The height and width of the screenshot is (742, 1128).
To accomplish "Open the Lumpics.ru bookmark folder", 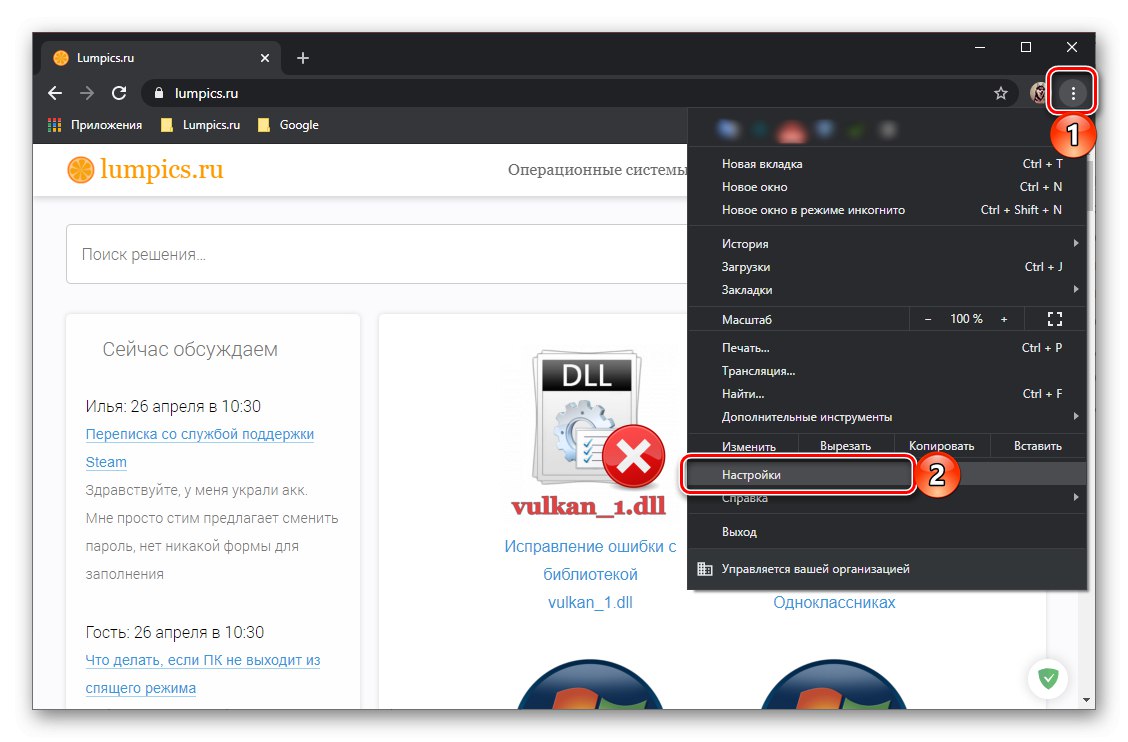I will (x=200, y=125).
